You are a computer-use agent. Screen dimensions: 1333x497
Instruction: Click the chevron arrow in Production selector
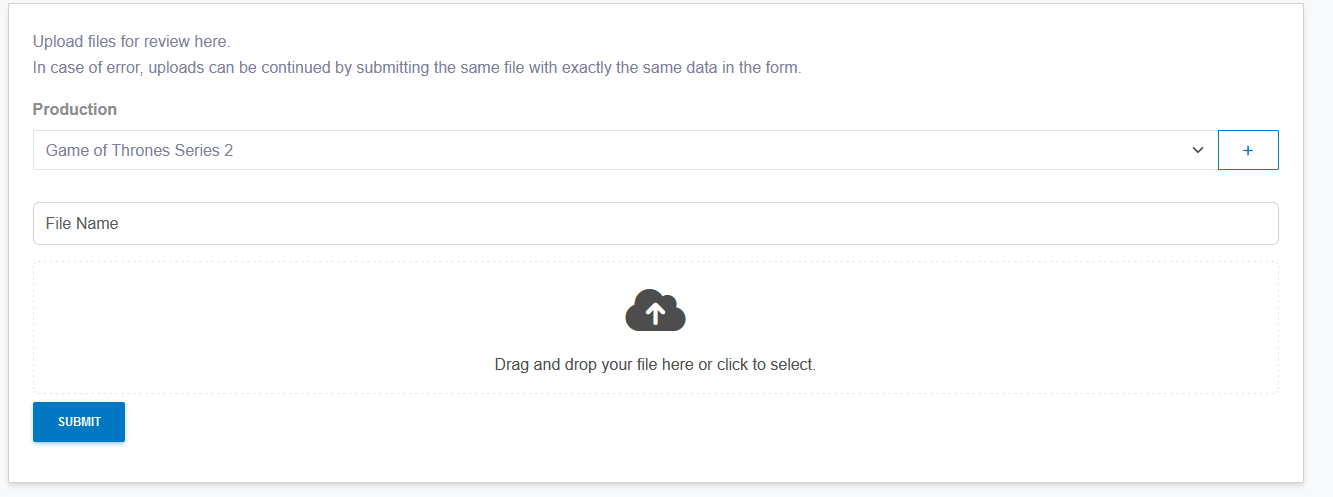point(1197,150)
